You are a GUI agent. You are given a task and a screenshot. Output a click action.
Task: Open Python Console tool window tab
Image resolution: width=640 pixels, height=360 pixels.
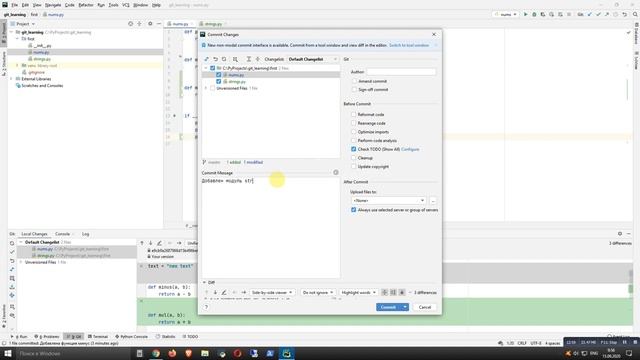131,336
